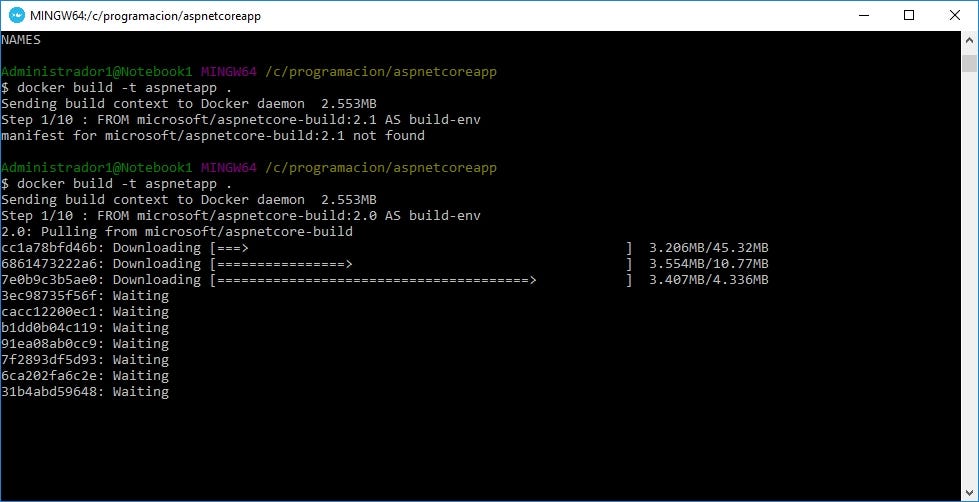Click the 'cacc12200ec1: Waiting' line
This screenshot has height=502, width=979.
pos(85,312)
